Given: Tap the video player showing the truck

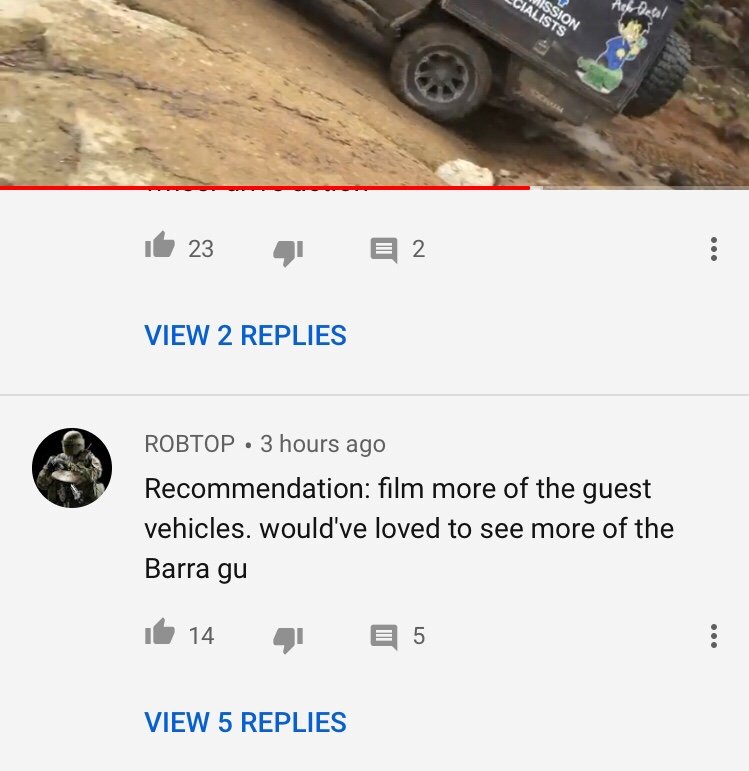Looking at the screenshot, I should [x=374, y=92].
